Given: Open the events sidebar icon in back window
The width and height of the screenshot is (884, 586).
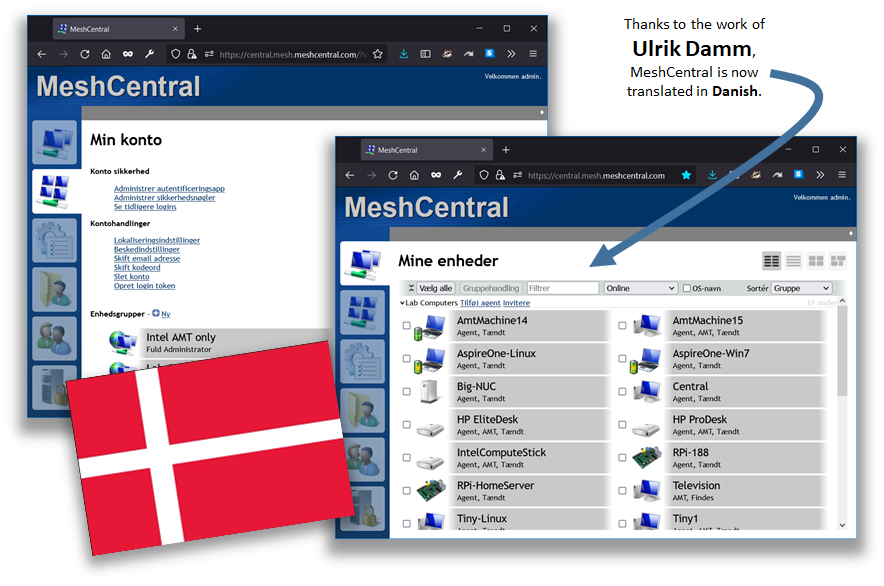Looking at the screenshot, I should (54, 240).
